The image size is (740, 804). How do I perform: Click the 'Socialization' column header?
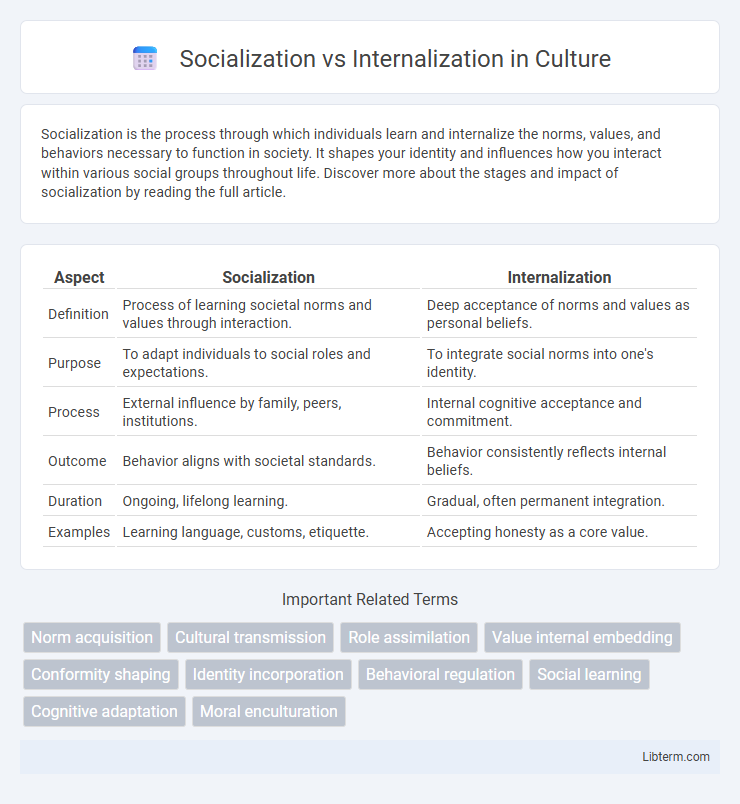coord(268,277)
